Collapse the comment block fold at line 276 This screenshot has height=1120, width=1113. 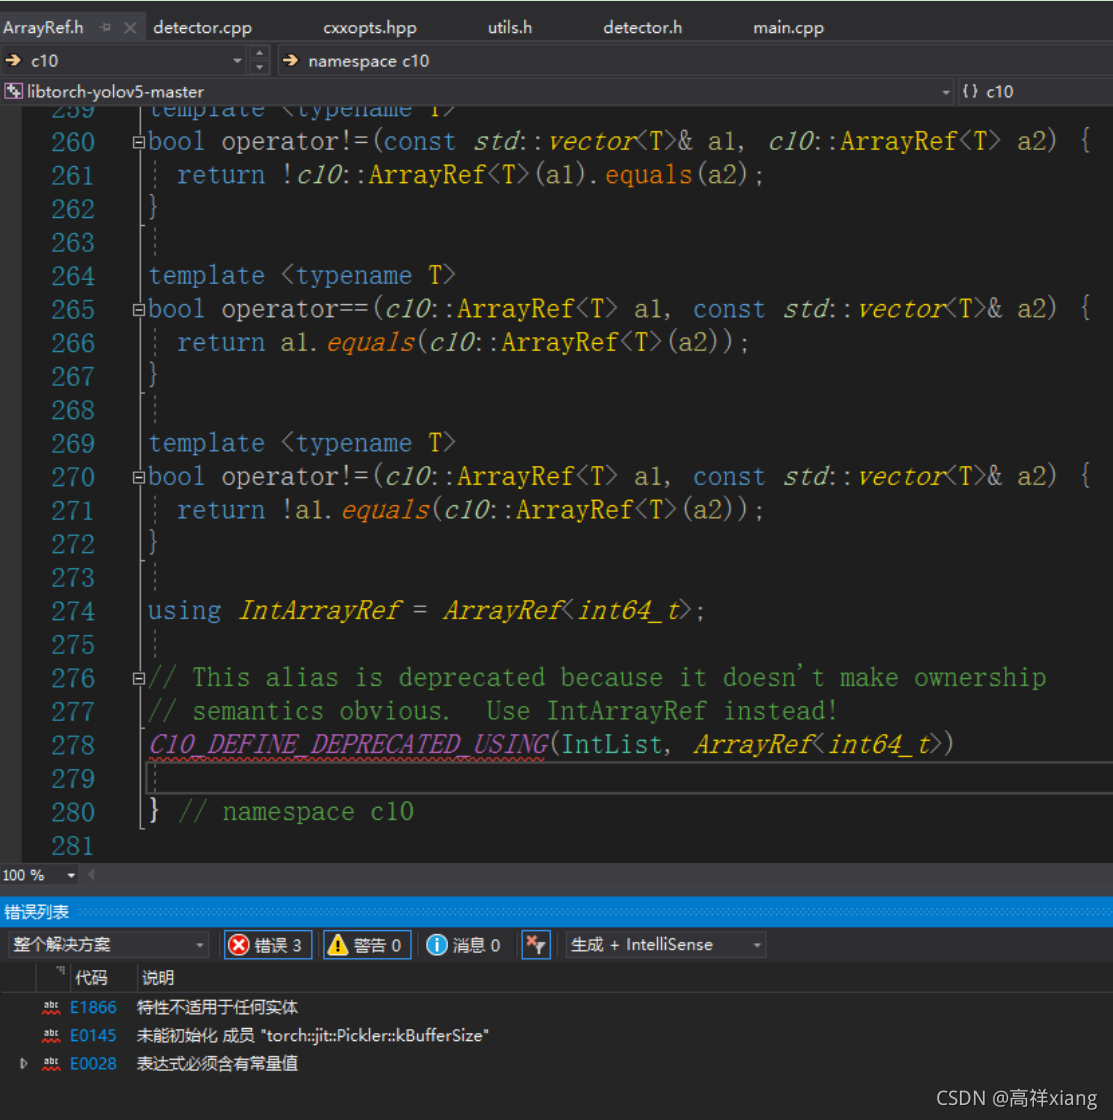(138, 677)
